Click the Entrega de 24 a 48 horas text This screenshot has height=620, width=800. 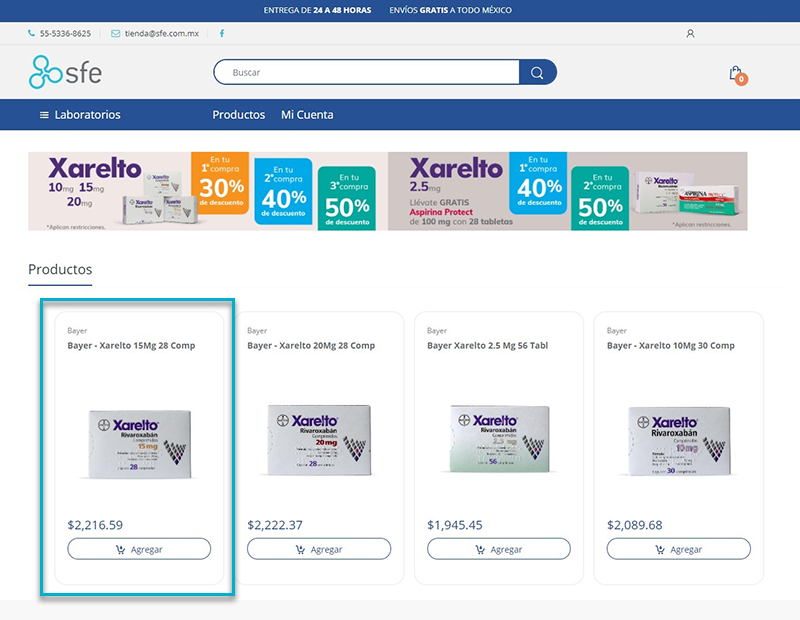point(317,10)
